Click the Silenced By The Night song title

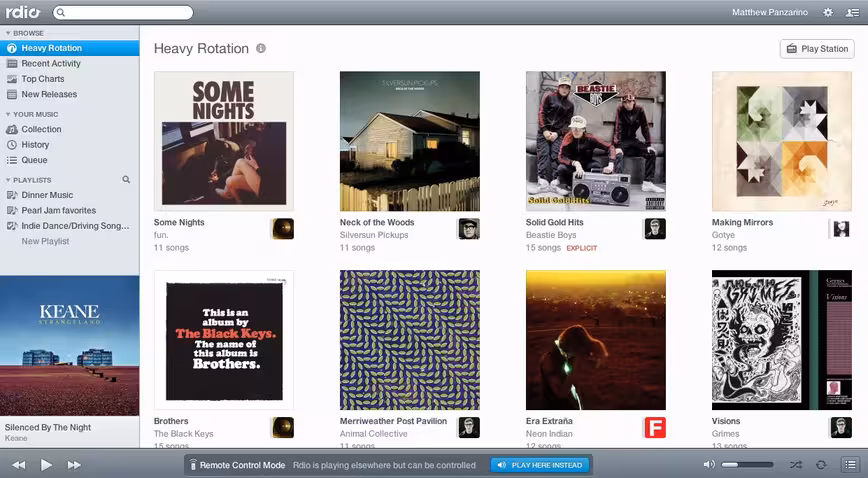[48, 427]
